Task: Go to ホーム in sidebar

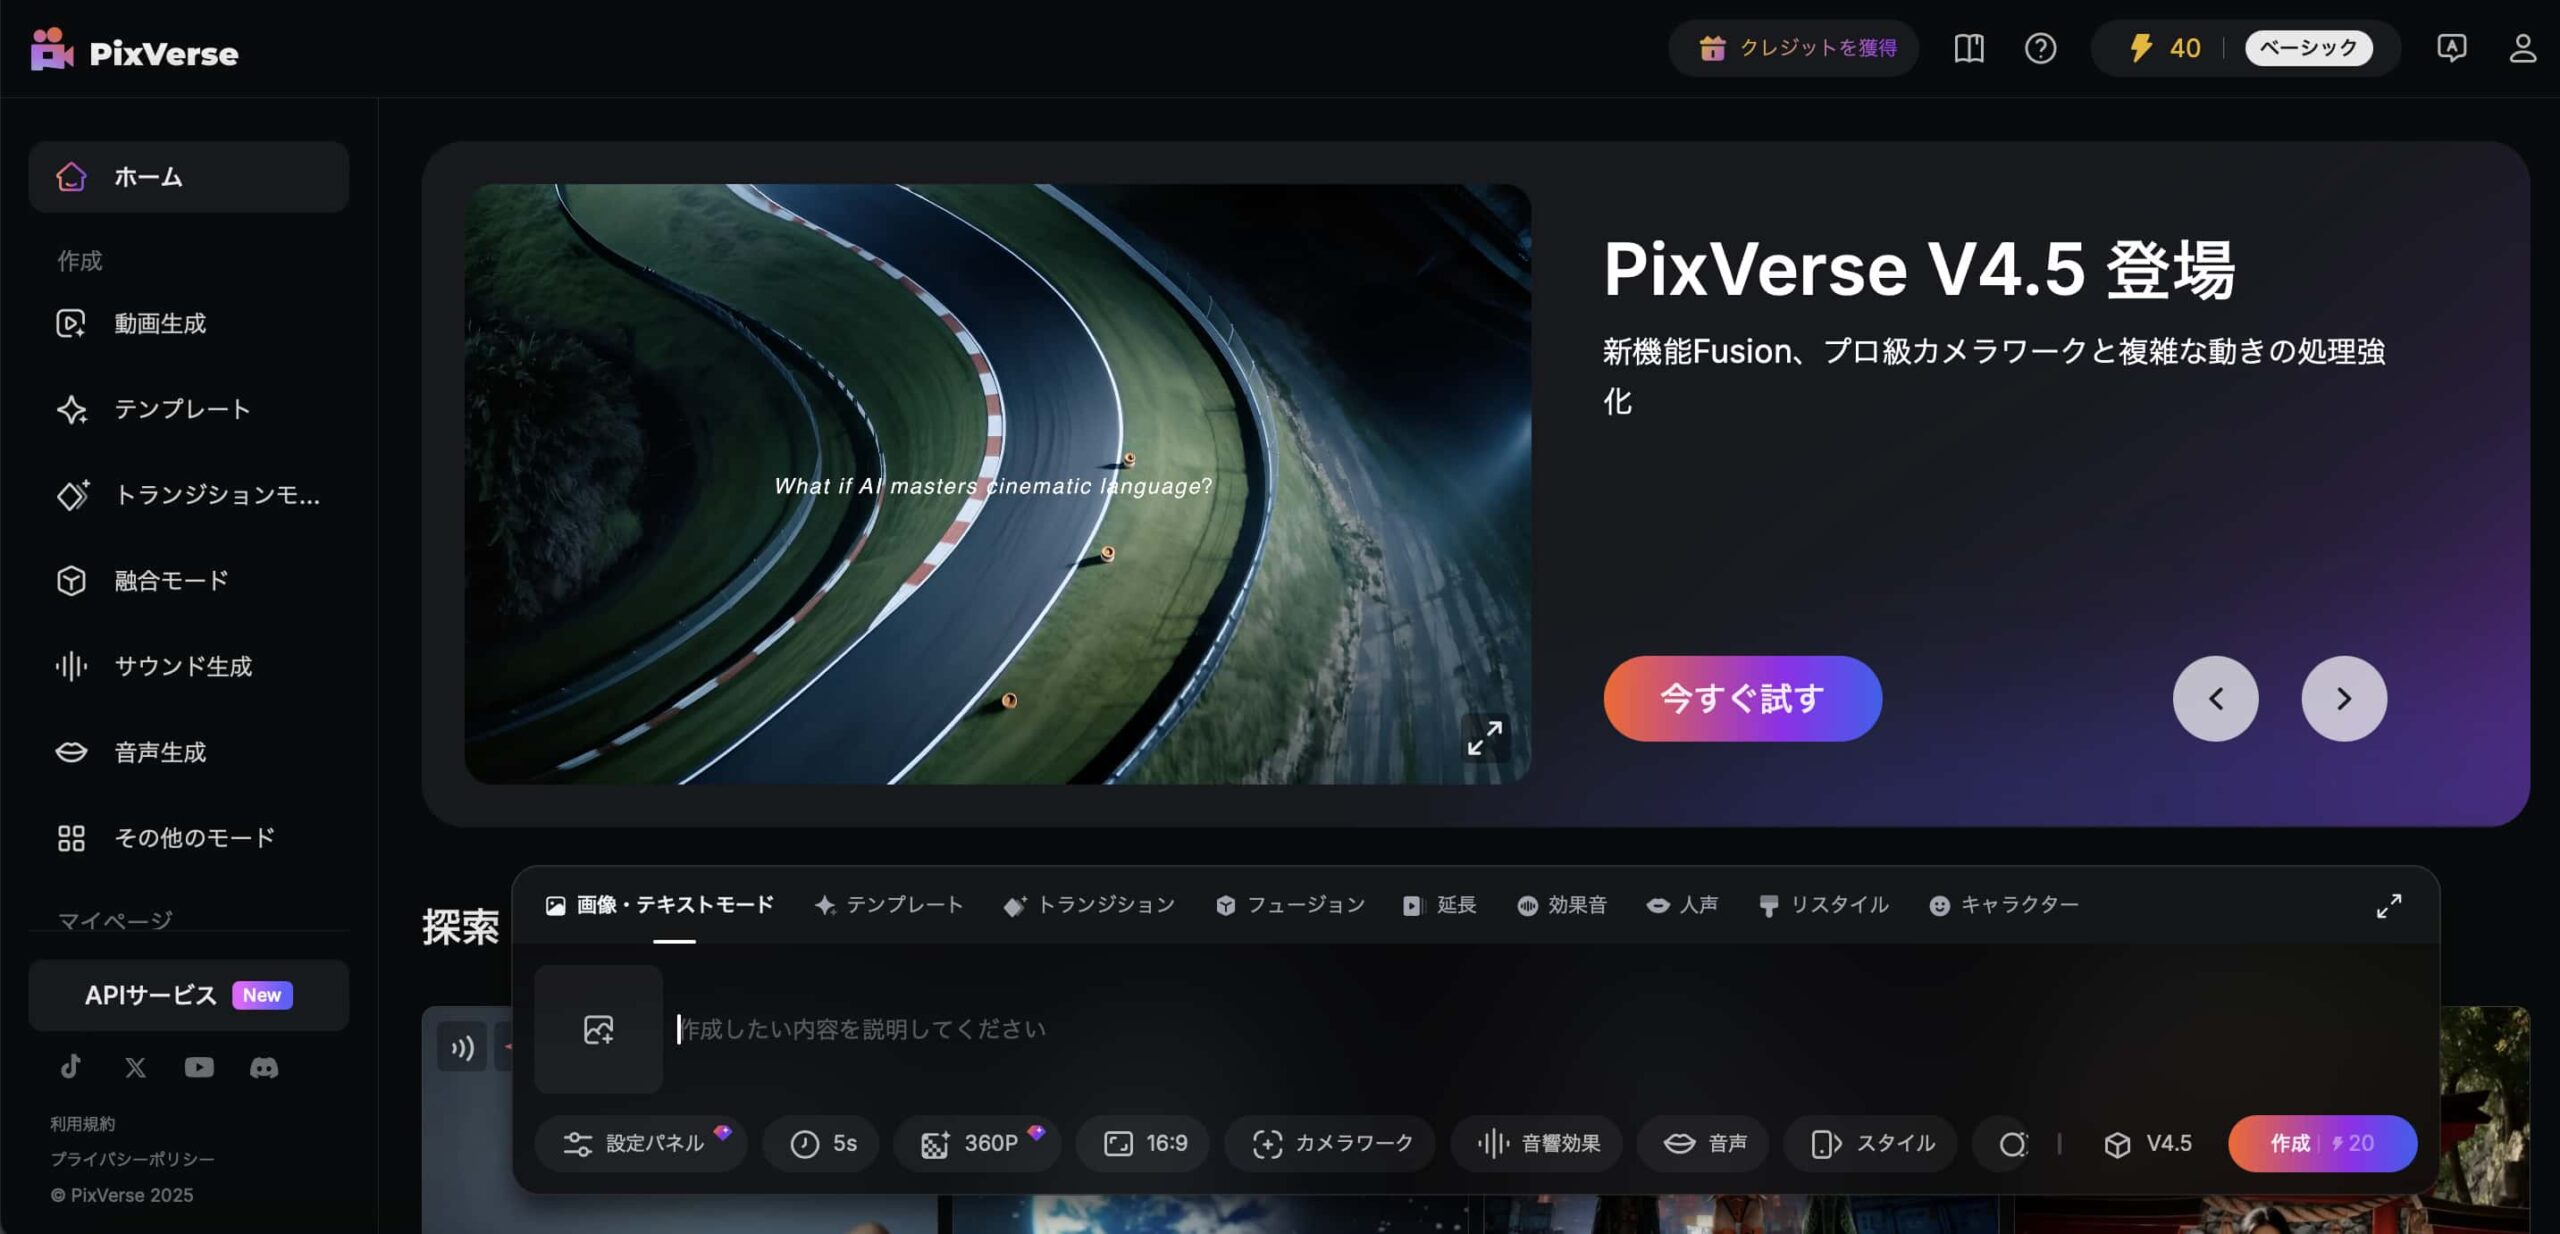Action: (188, 177)
